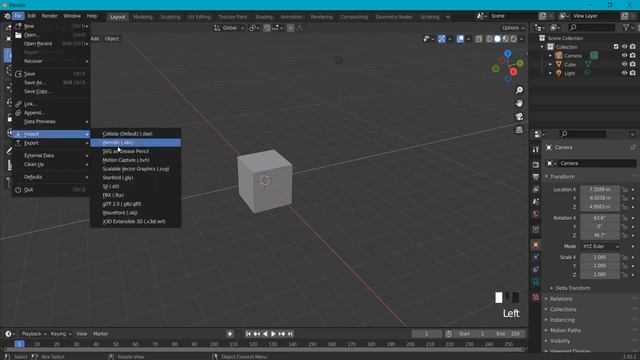Open the timeline Marker menu

tap(100, 334)
